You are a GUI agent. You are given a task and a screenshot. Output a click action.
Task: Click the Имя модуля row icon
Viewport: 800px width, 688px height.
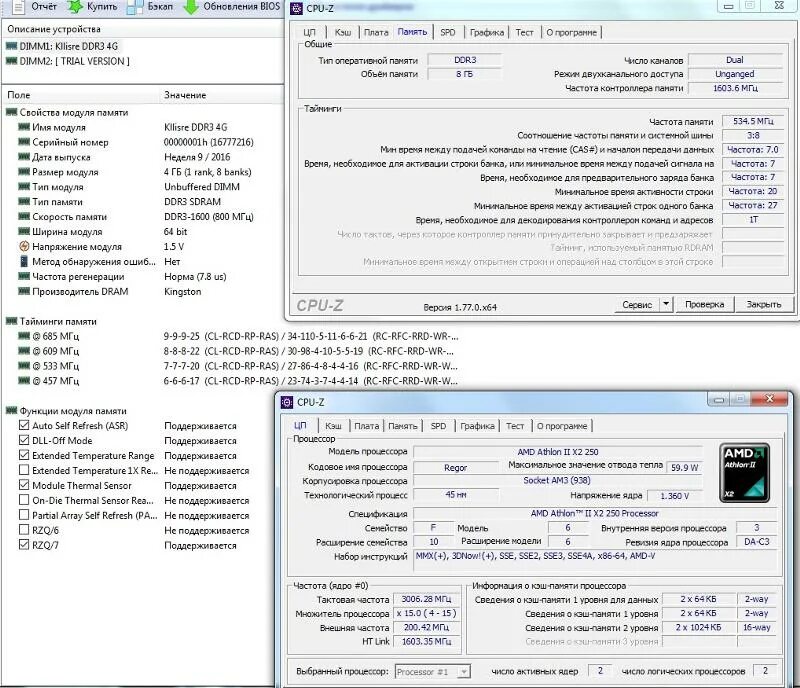(x=23, y=127)
